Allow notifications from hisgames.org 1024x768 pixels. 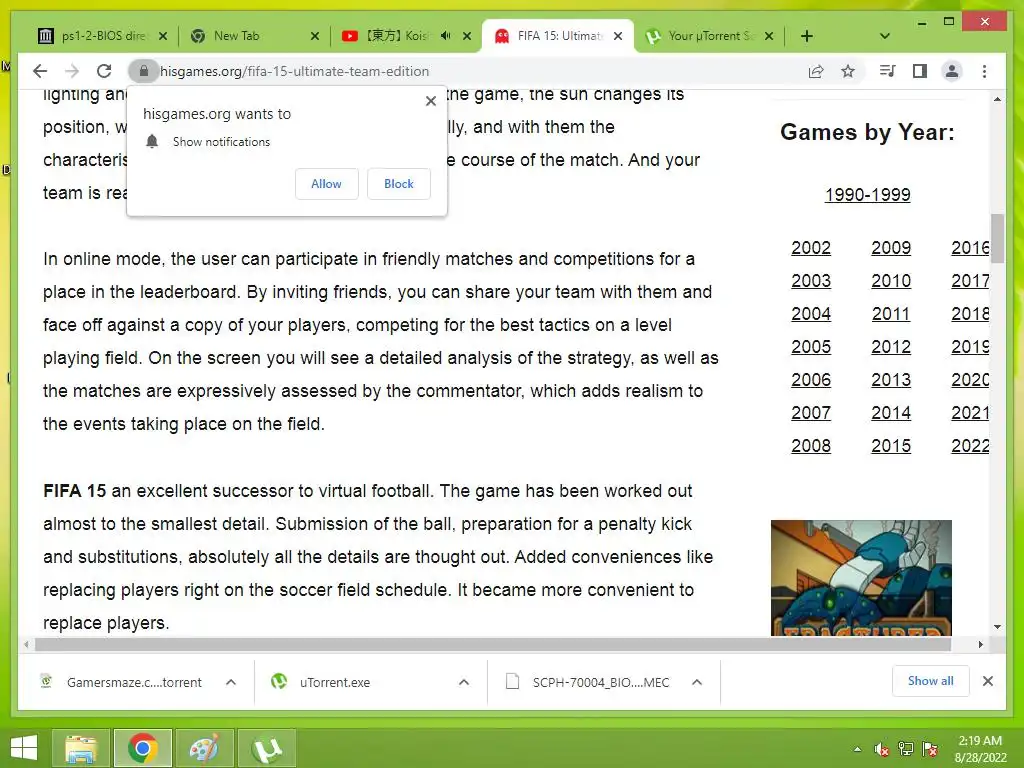coord(327,184)
